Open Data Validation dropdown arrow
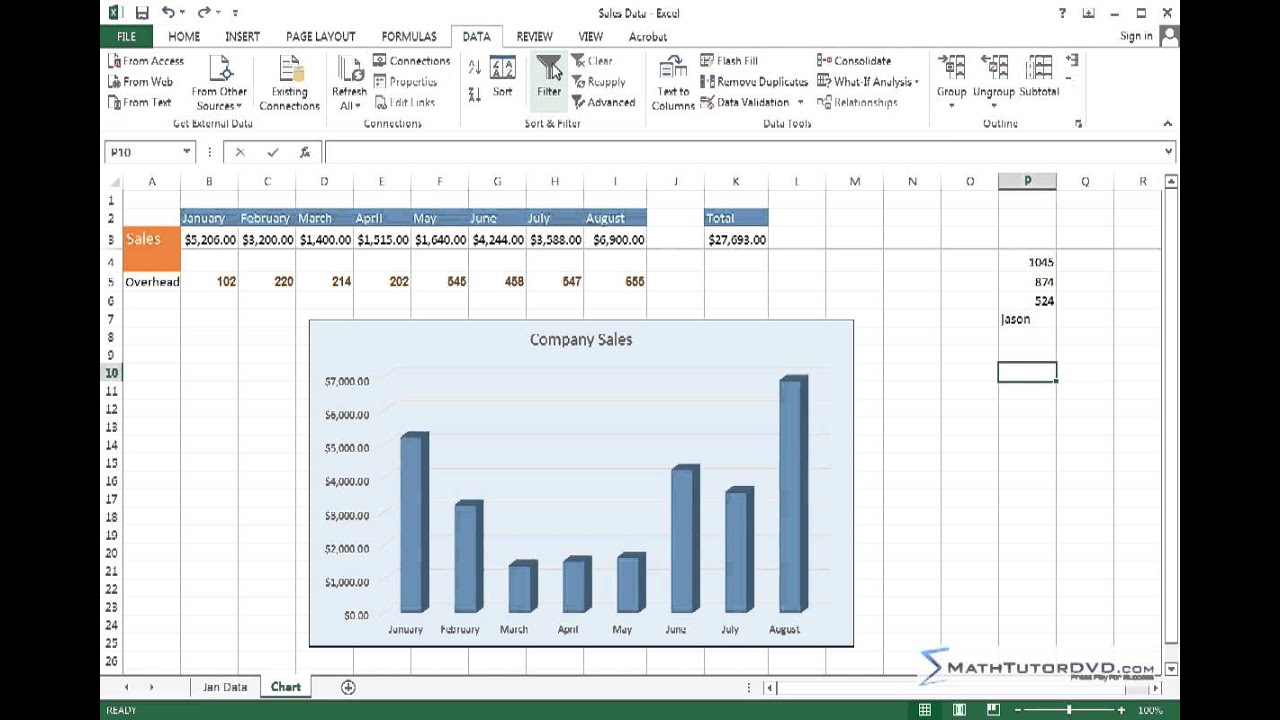Image resolution: width=1280 pixels, height=720 pixels. click(800, 102)
